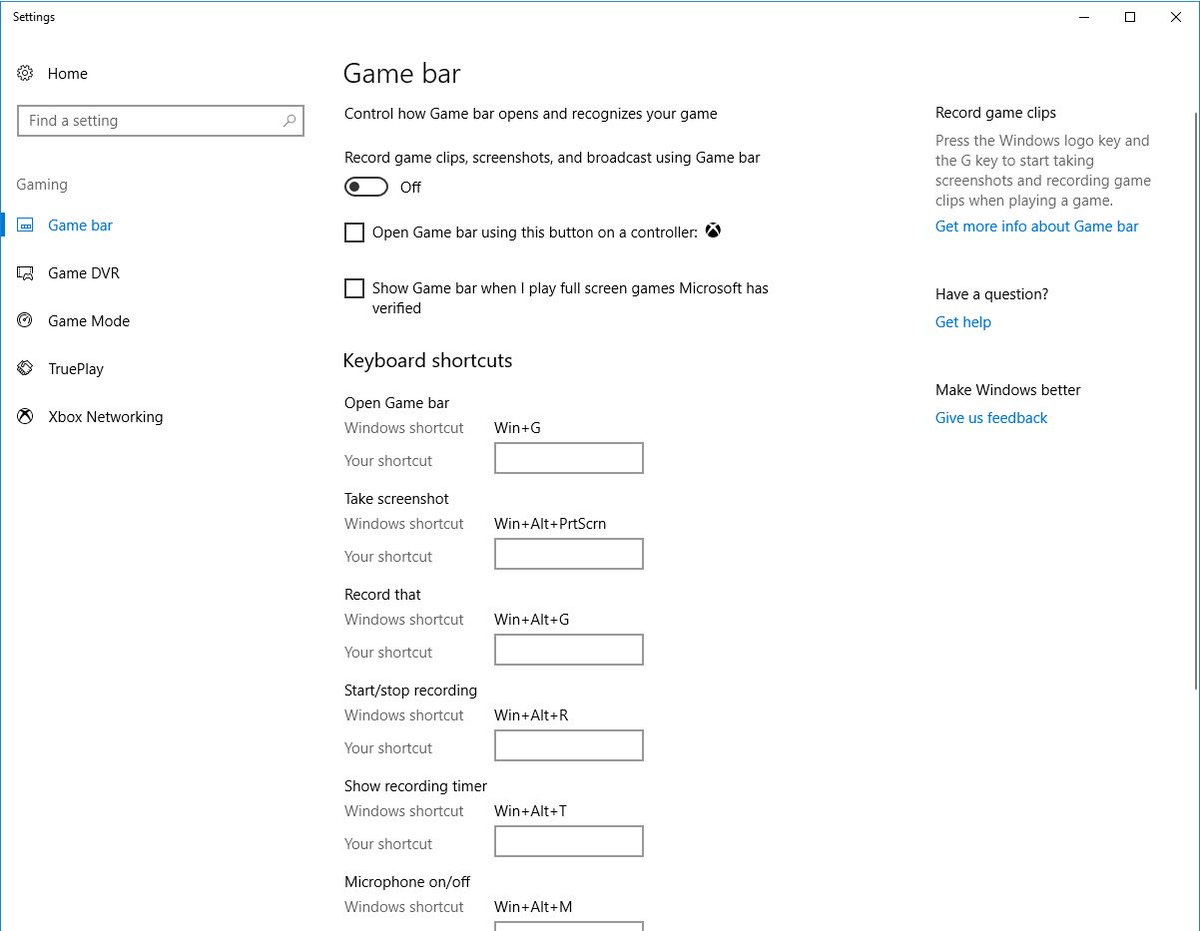Screen dimensions: 1200x931
Task: Click Your shortcut field for Show recording timer
Action: (x=569, y=842)
